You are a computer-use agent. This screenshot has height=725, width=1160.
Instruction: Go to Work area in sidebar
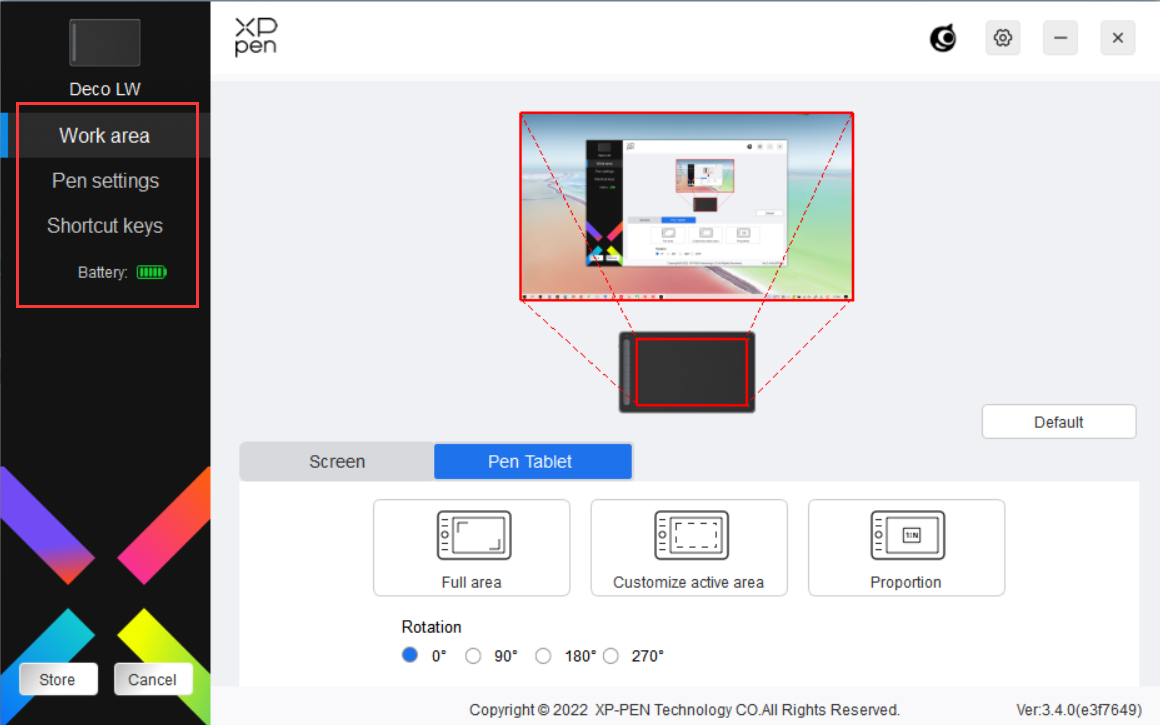point(105,136)
